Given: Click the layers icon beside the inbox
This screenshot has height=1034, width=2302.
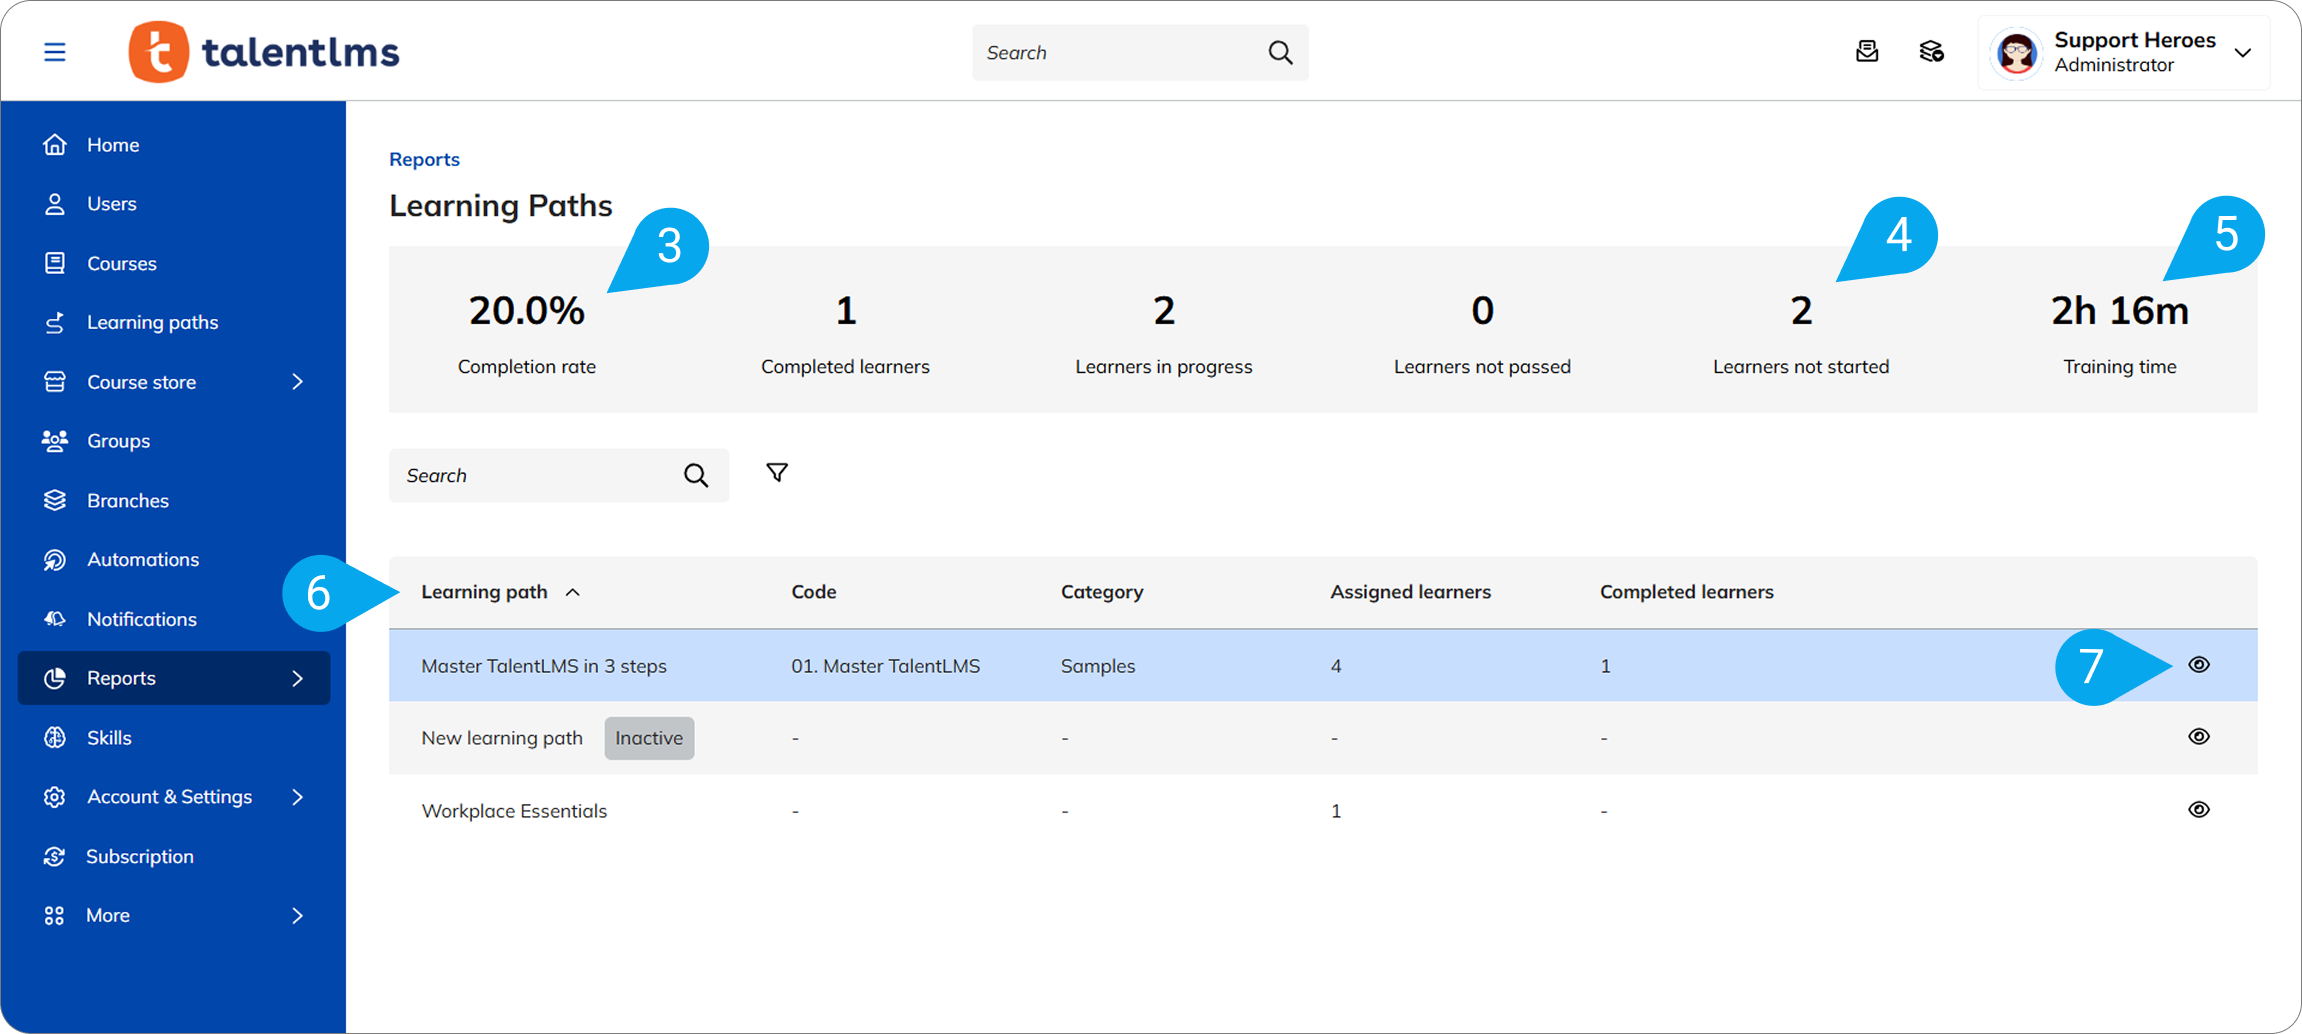Looking at the screenshot, I should (1931, 52).
